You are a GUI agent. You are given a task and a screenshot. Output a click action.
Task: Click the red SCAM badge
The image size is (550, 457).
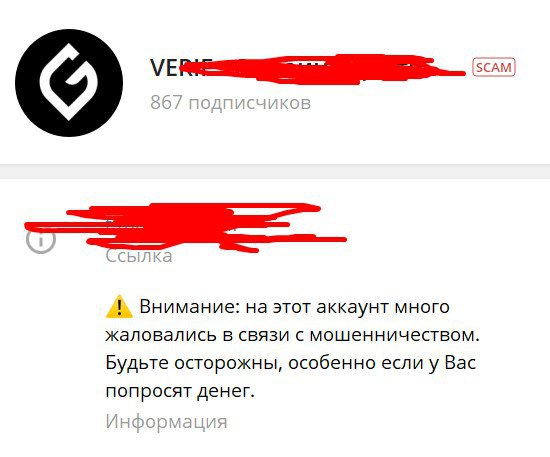pyautogui.click(x=494, y=67)
